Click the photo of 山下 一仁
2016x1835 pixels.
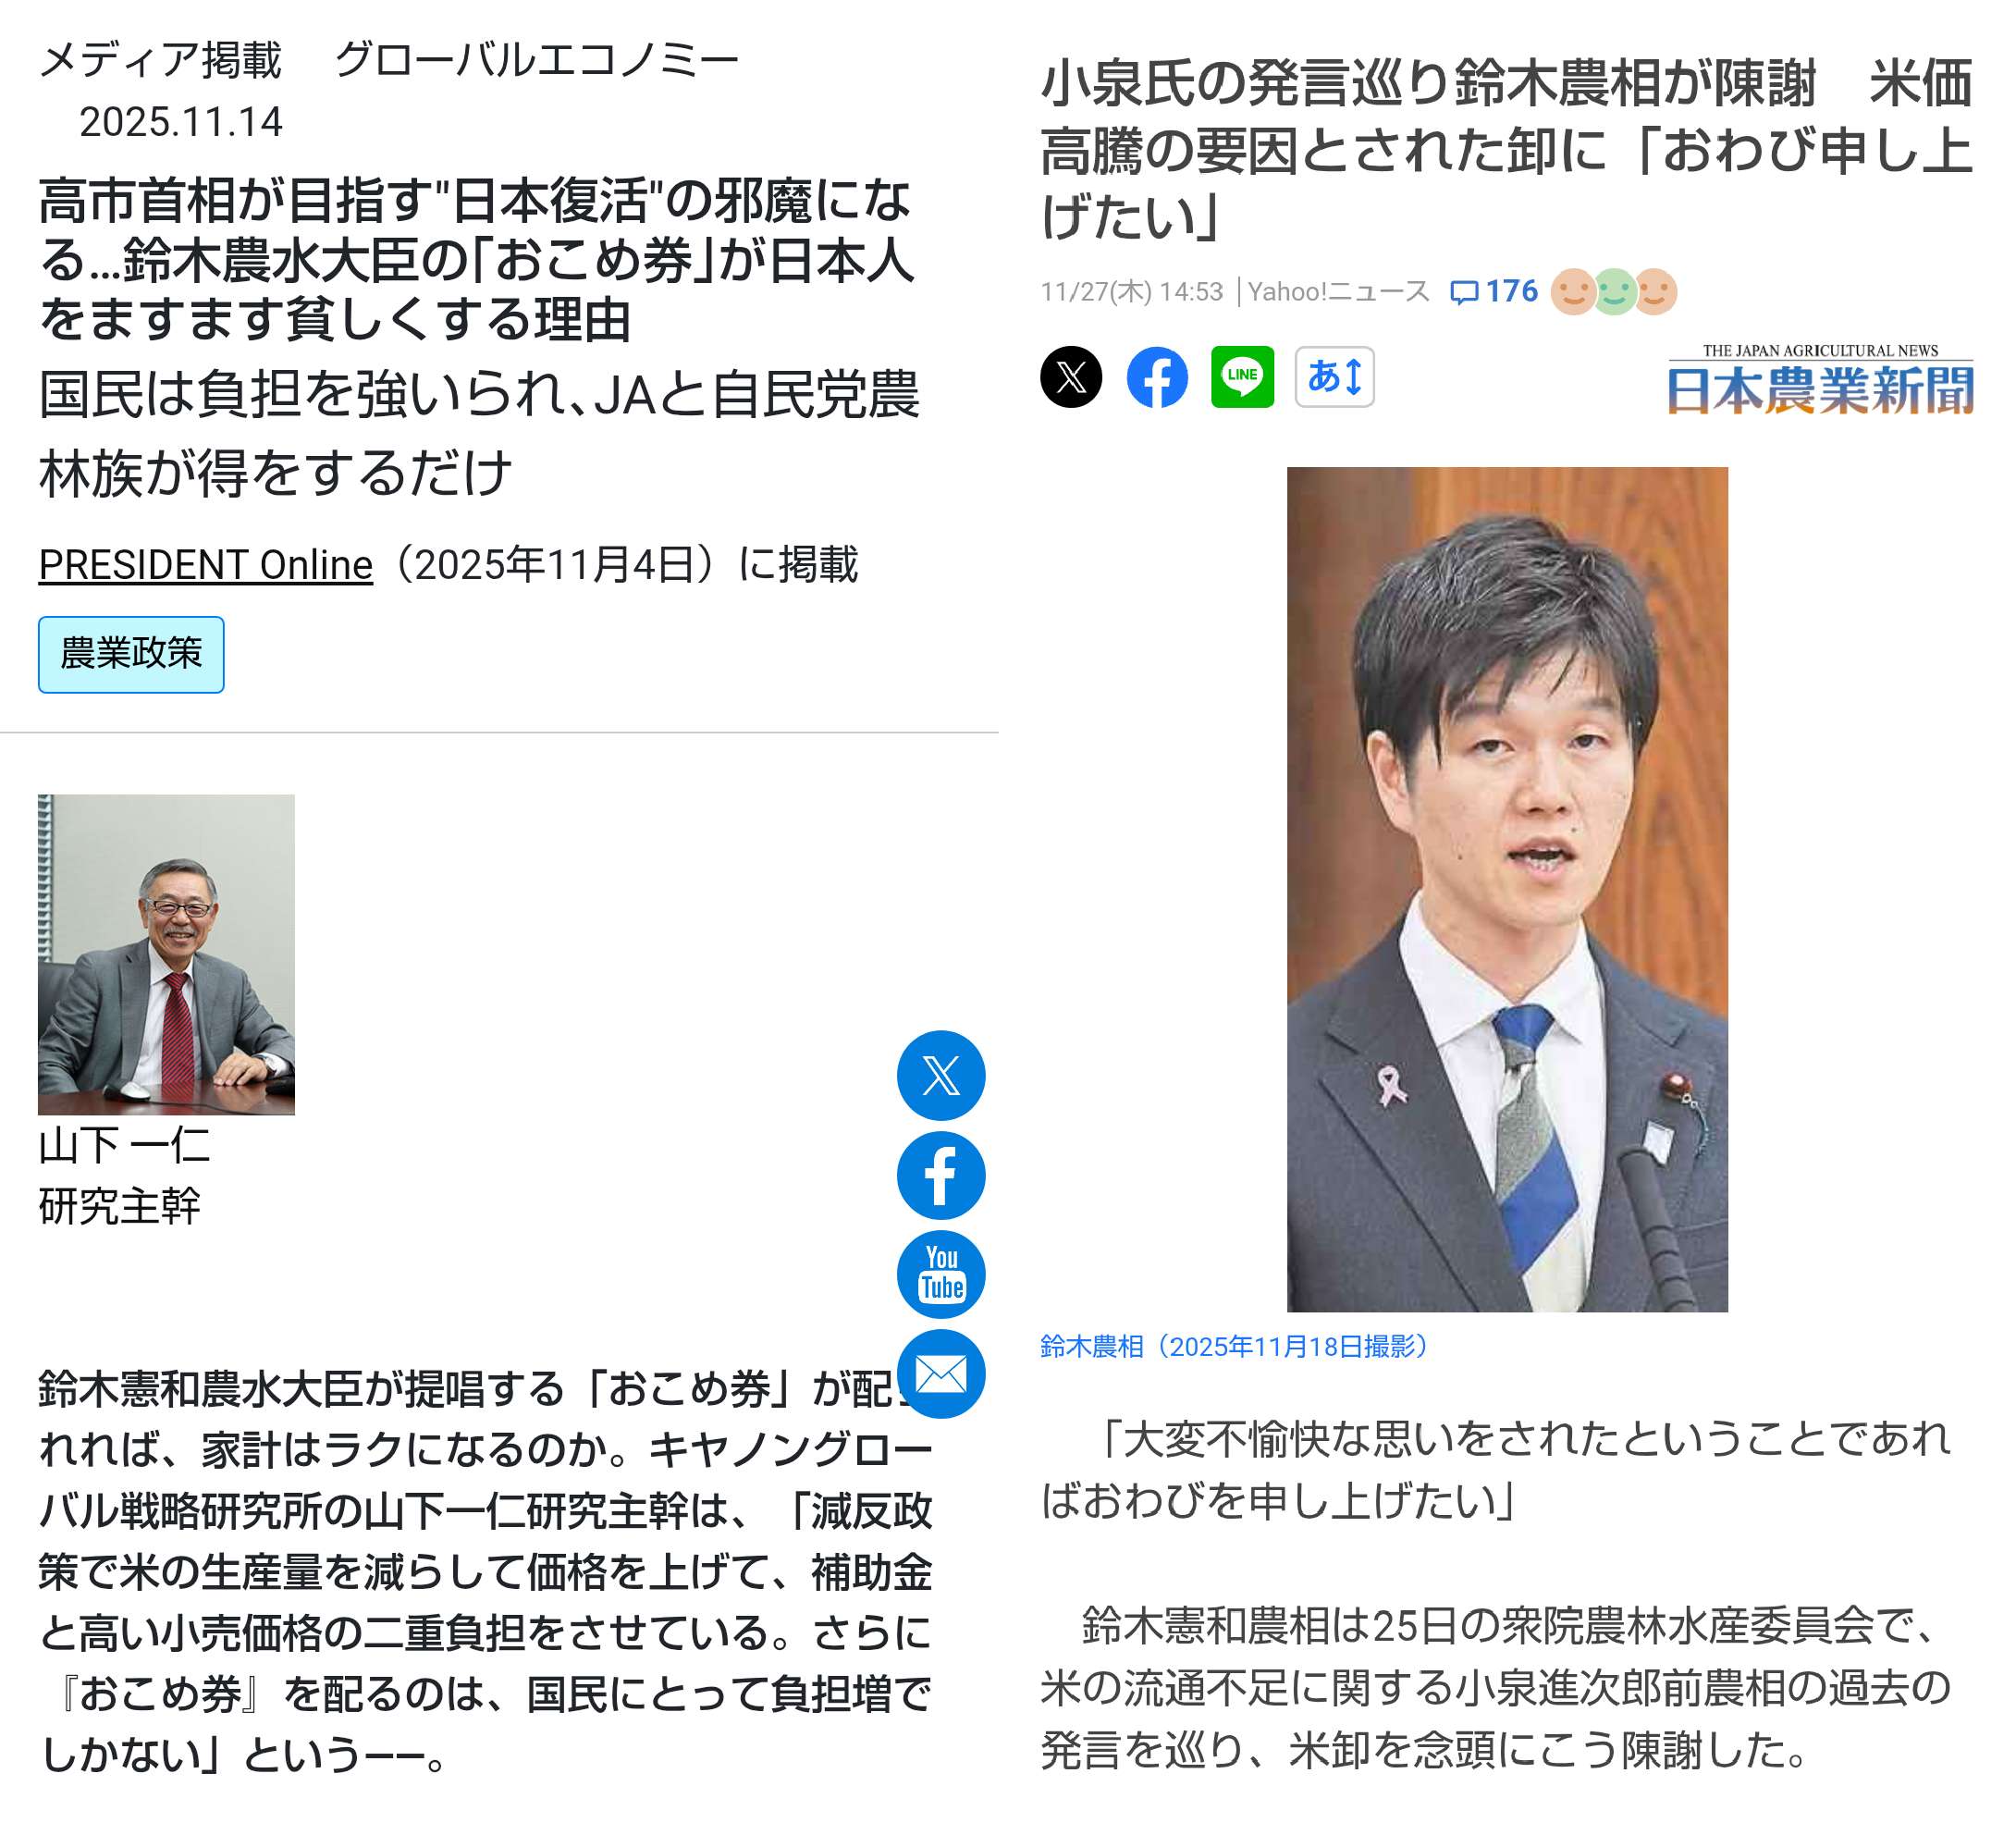(x=166, y=954)
